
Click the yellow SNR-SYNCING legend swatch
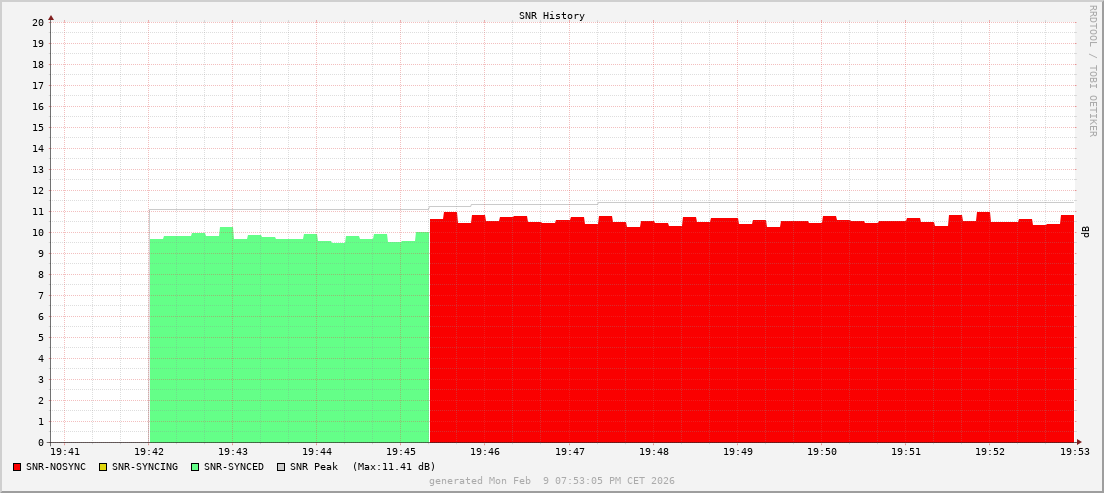coord(102,467)
